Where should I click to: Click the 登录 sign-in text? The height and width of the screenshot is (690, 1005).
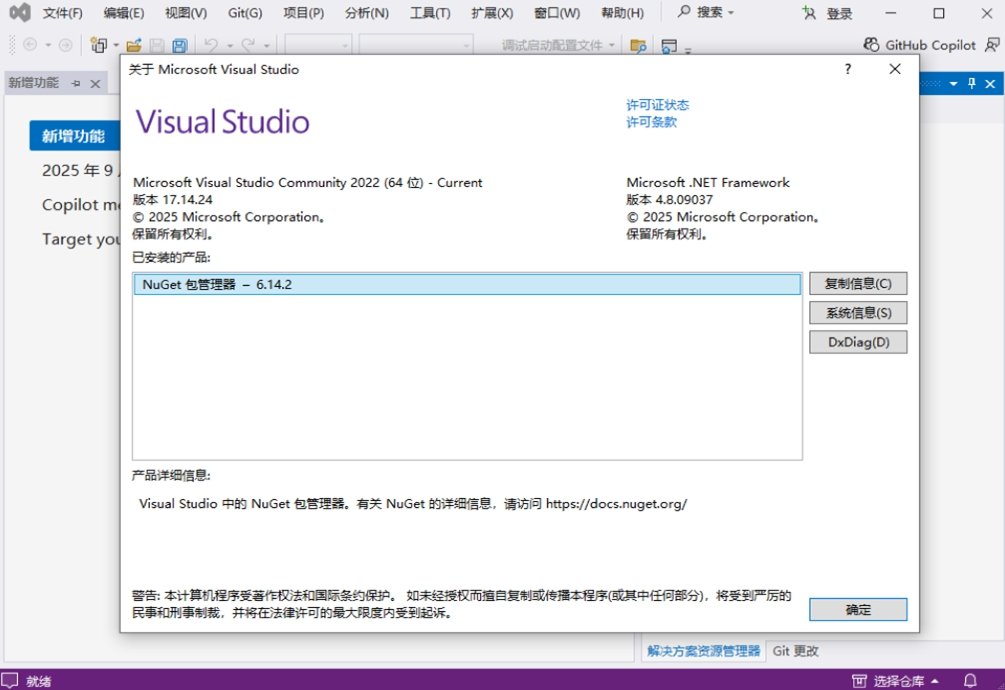839,13
